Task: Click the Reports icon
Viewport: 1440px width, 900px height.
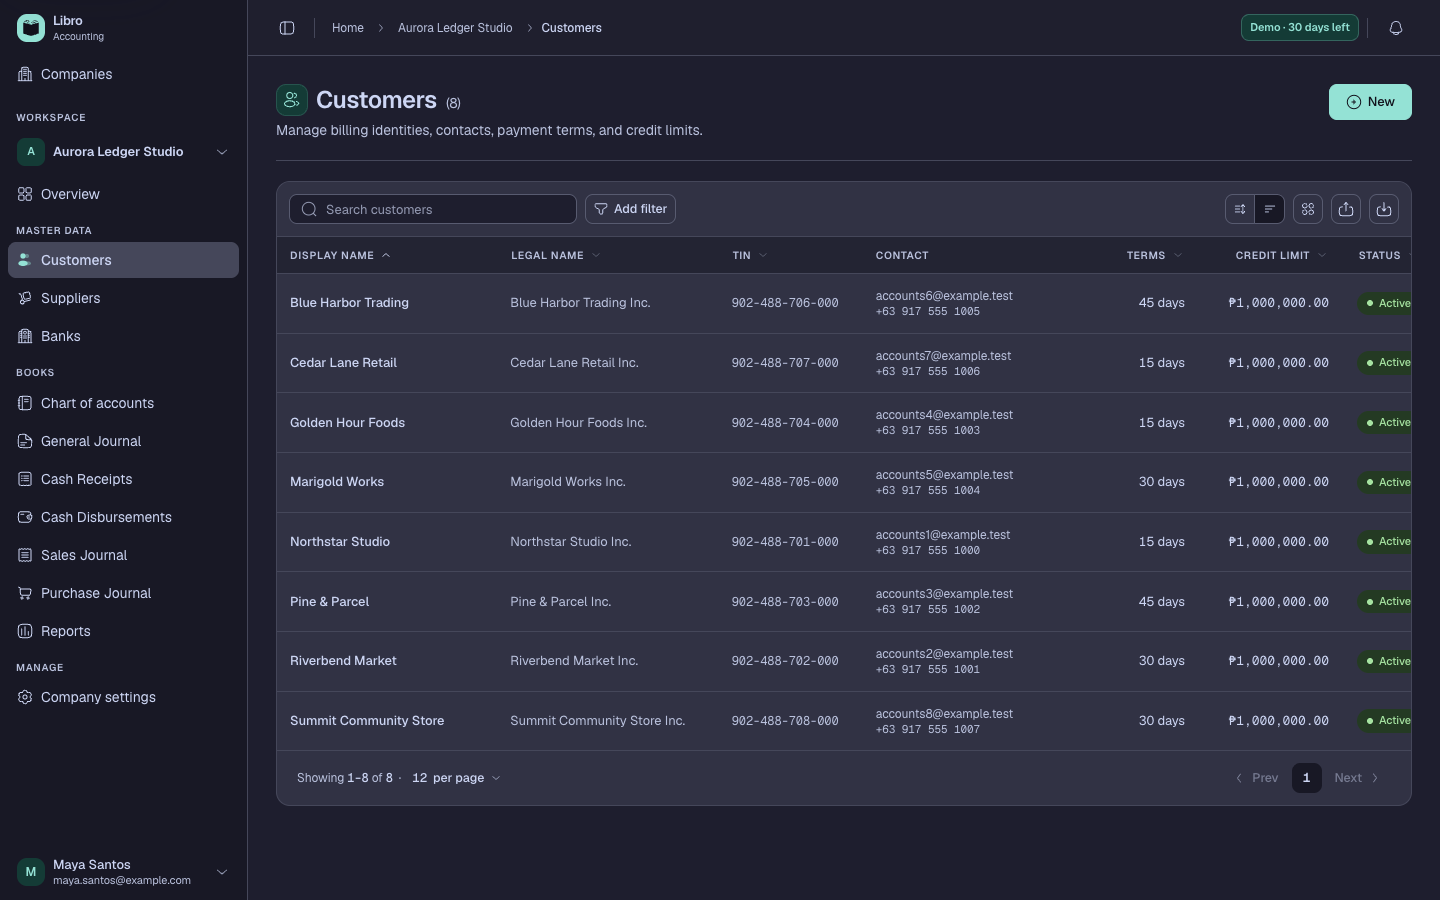Action: 25,631
